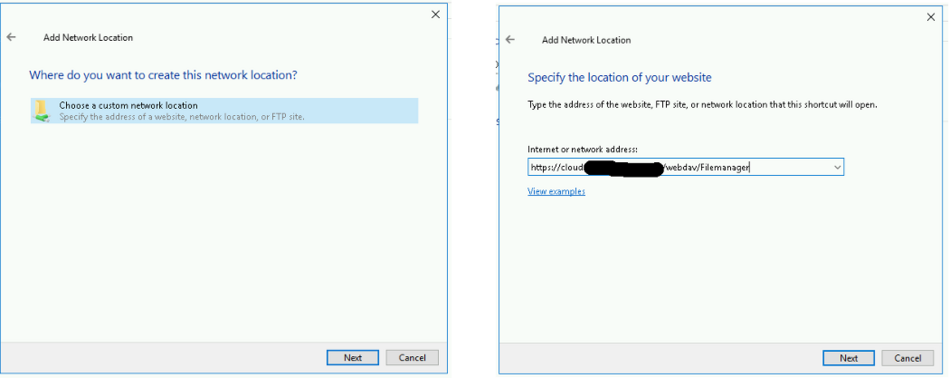This screenshot has height=378, width=950.
Task: Click Add Network Location title above the address field
Action: [x=586, y=40]
